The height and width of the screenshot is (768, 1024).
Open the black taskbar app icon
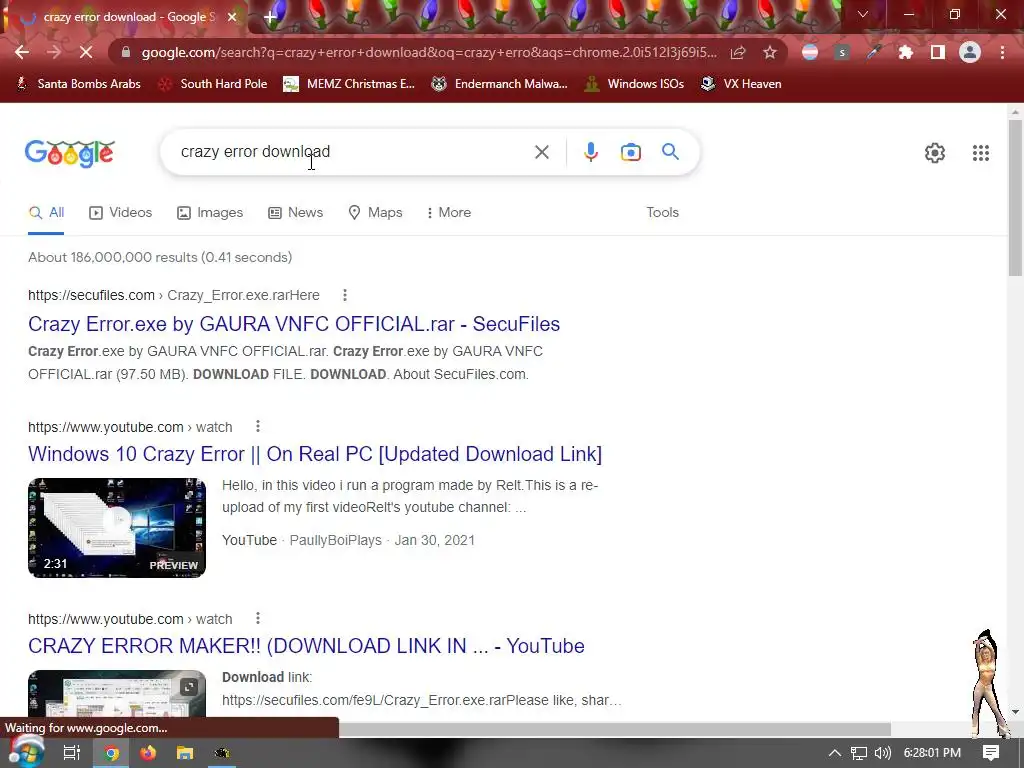(222, 753)
